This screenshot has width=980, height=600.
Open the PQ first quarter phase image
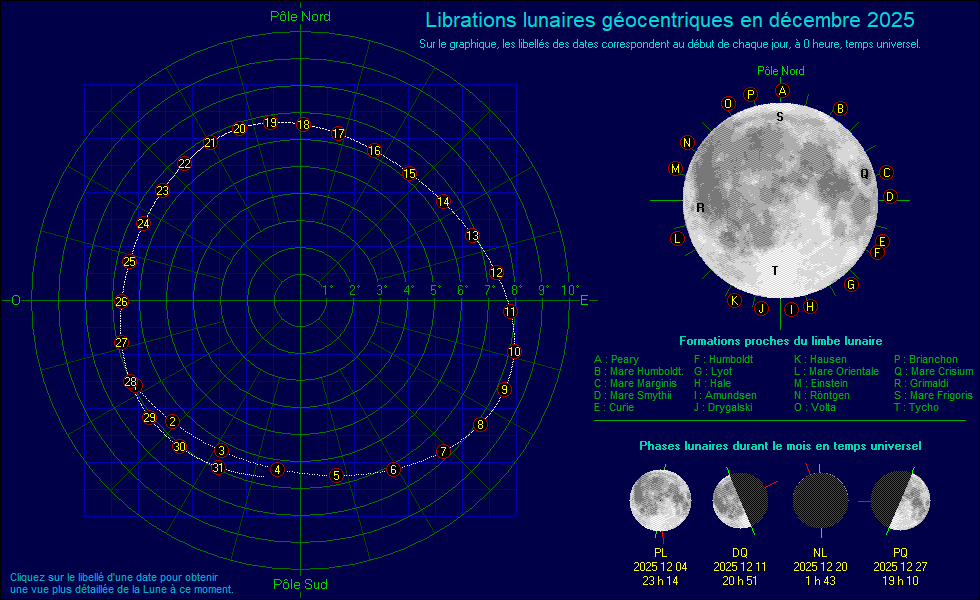(900, 499)
